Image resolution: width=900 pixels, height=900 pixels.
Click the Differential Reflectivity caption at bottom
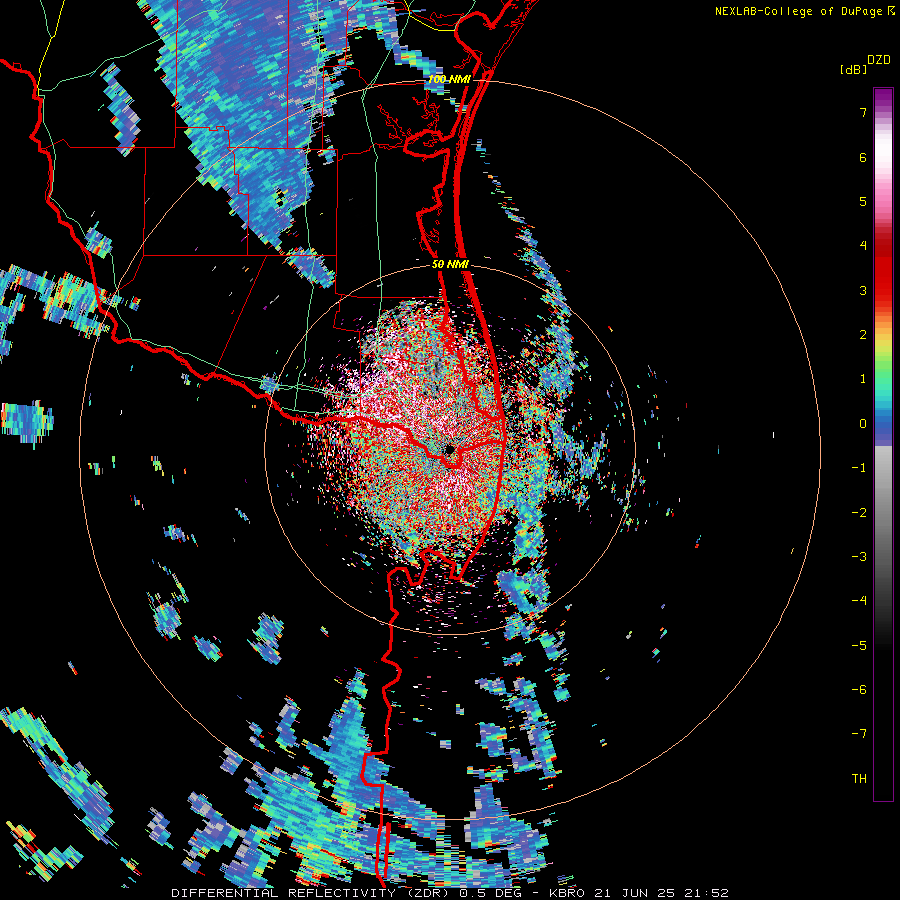[x=450, y=893]
